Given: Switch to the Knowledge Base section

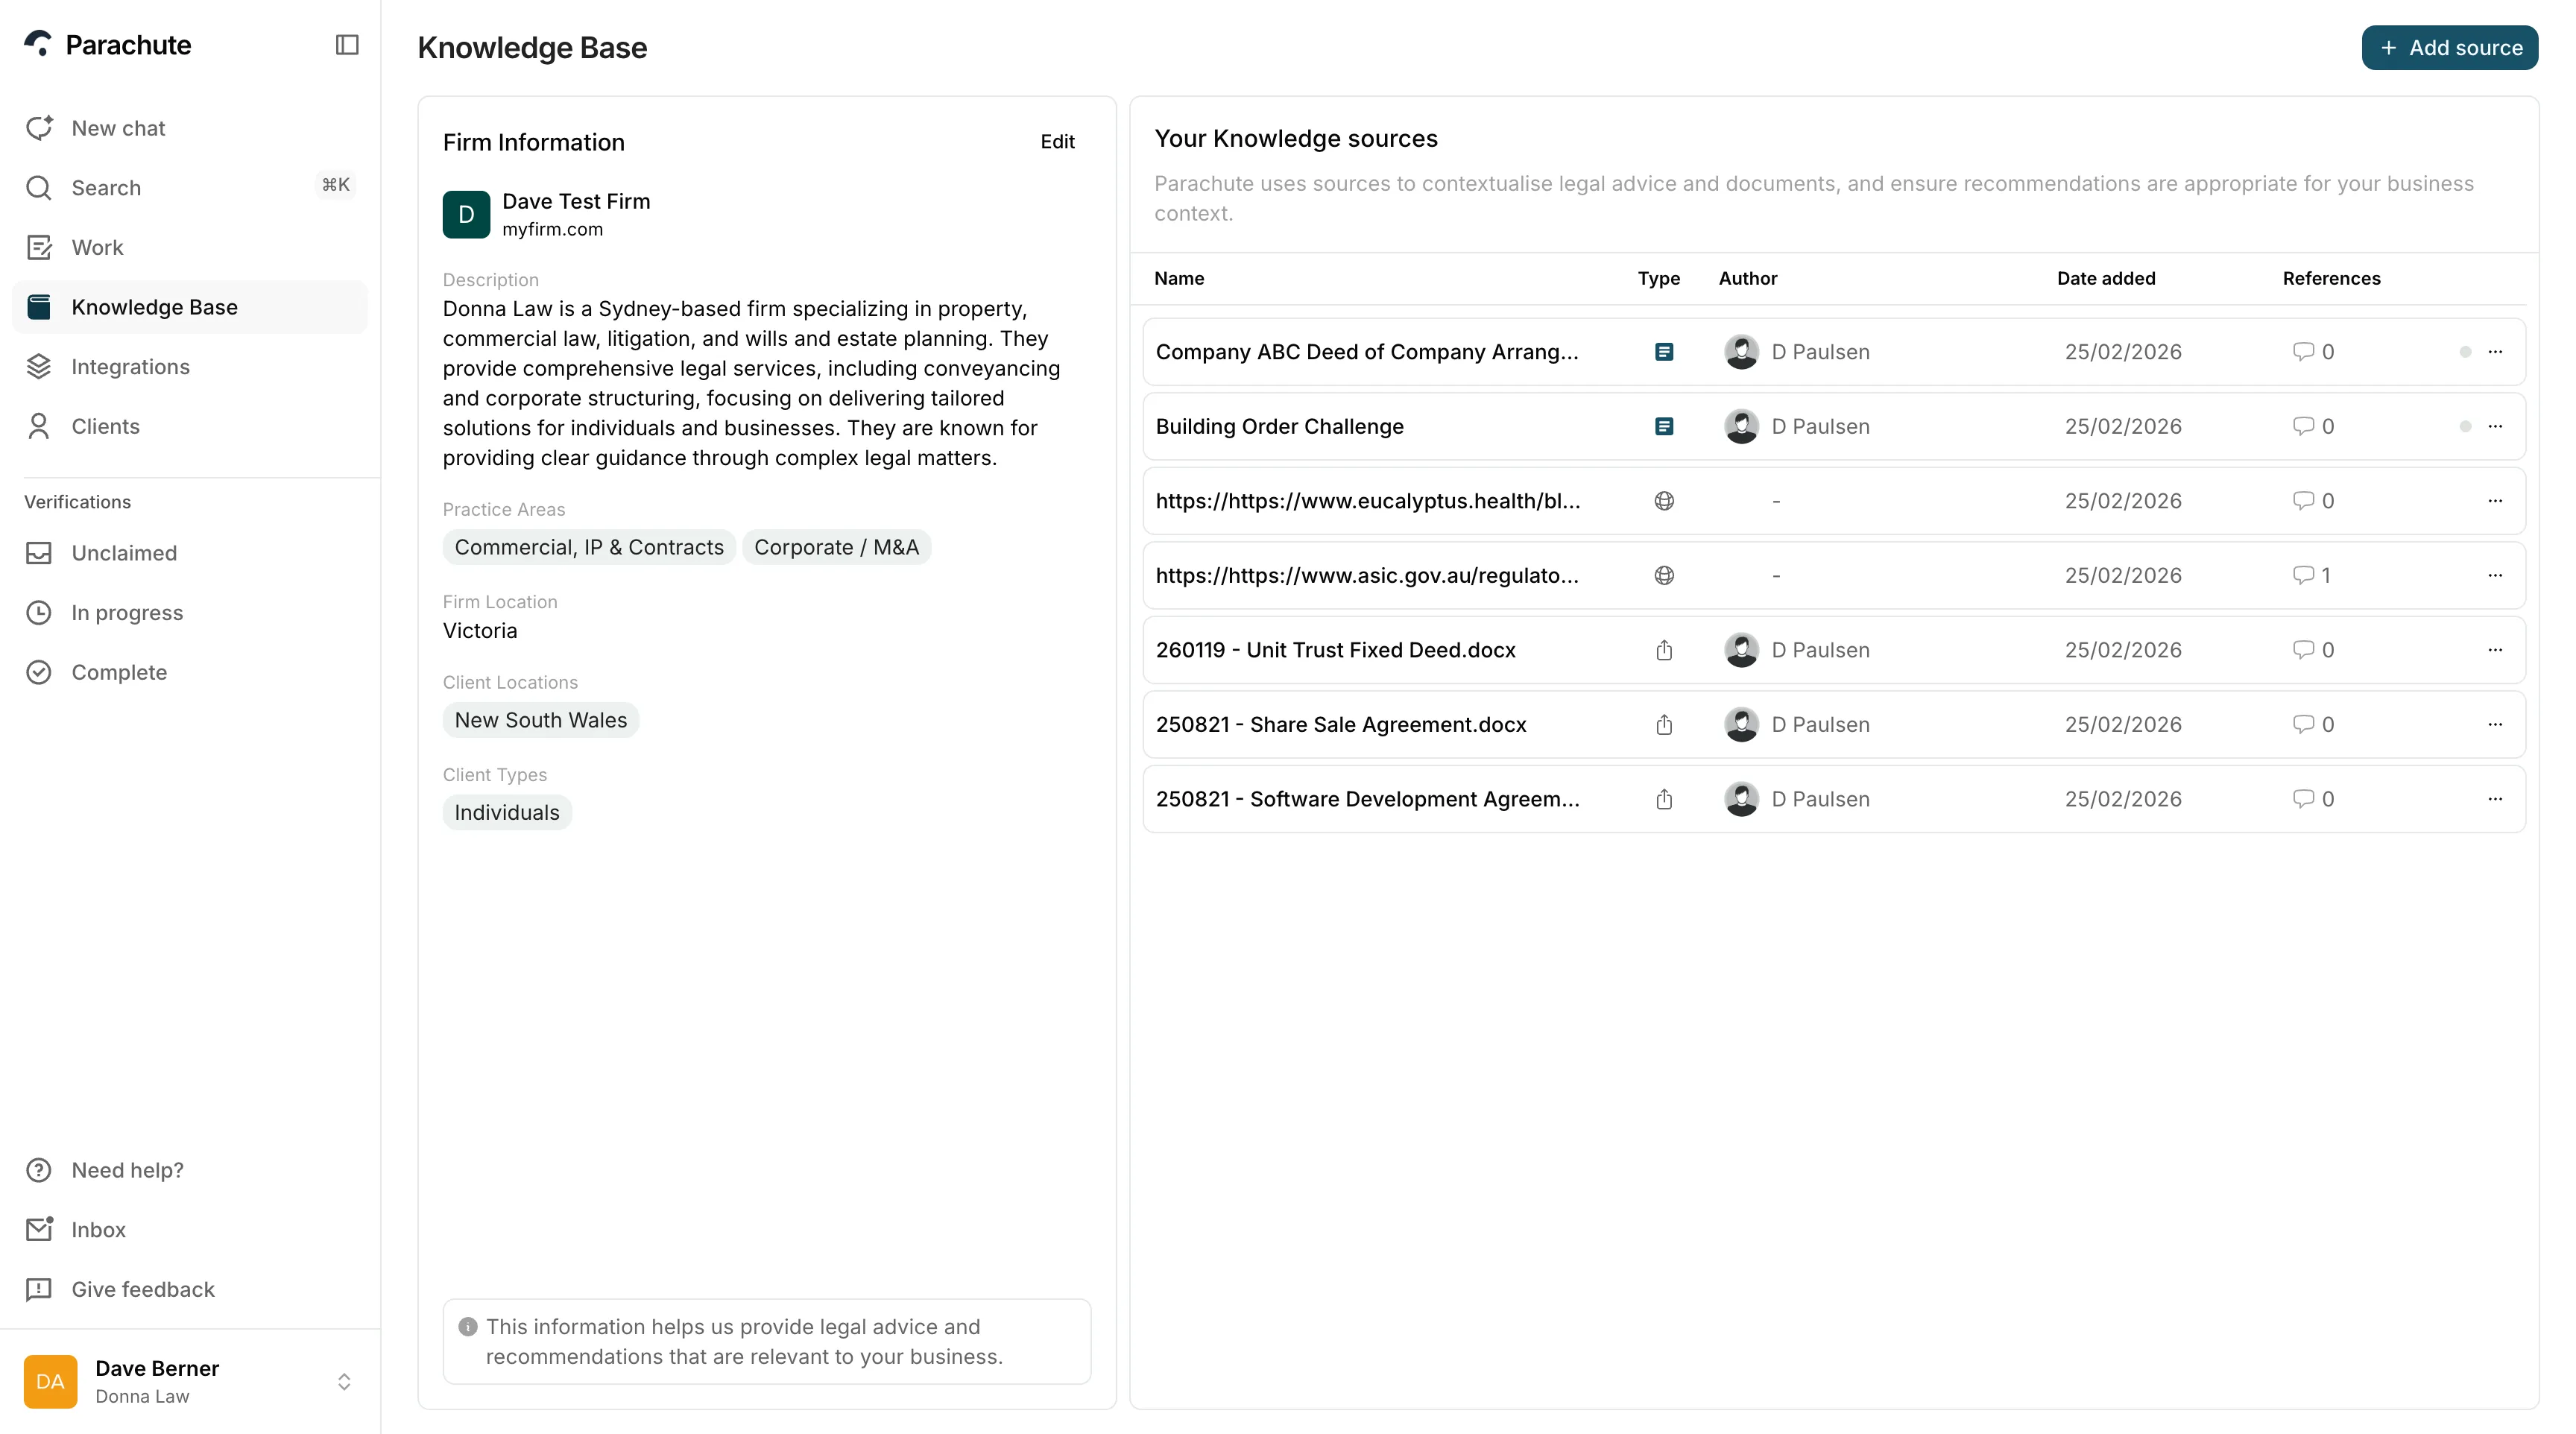Looking at the screenshot, I should click(155, 307).
